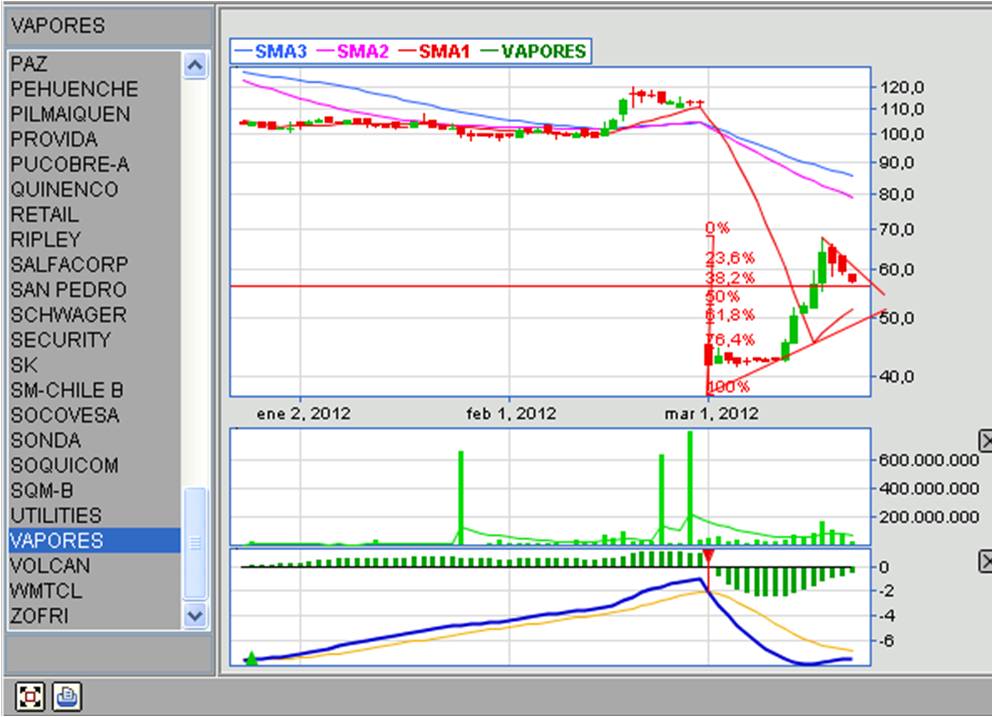Image resolution: width=993 pixels, height=717 pixels.
Task: Click the 38,2% Fibonacci level label
Action: click(x=730, y=277)
